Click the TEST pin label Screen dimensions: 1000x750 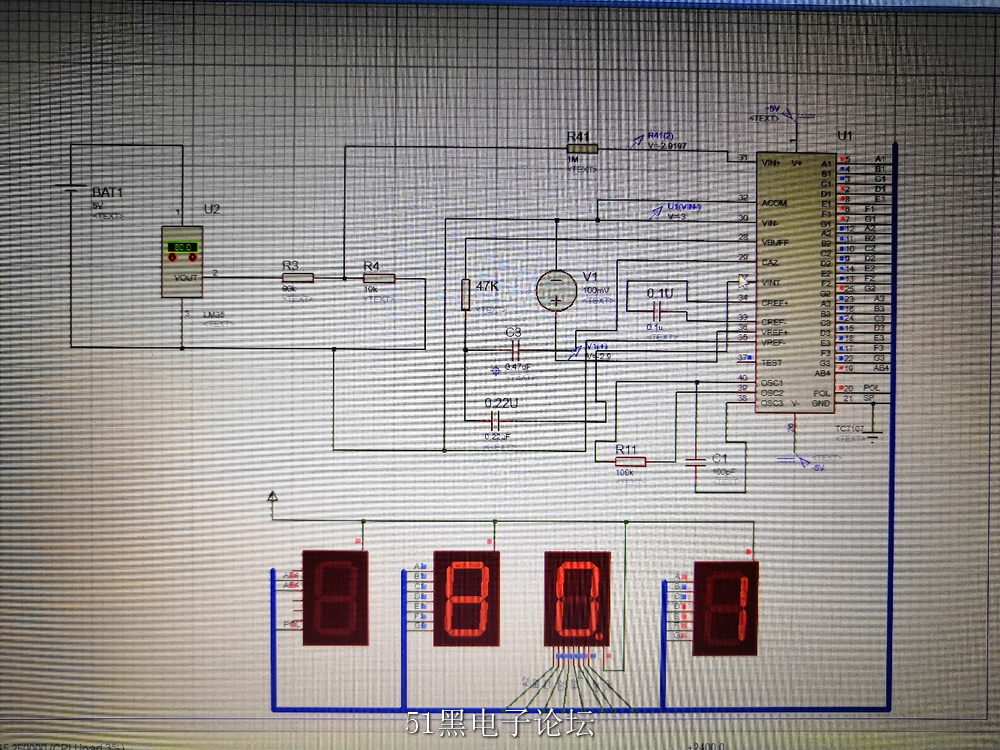coord(771,362)
